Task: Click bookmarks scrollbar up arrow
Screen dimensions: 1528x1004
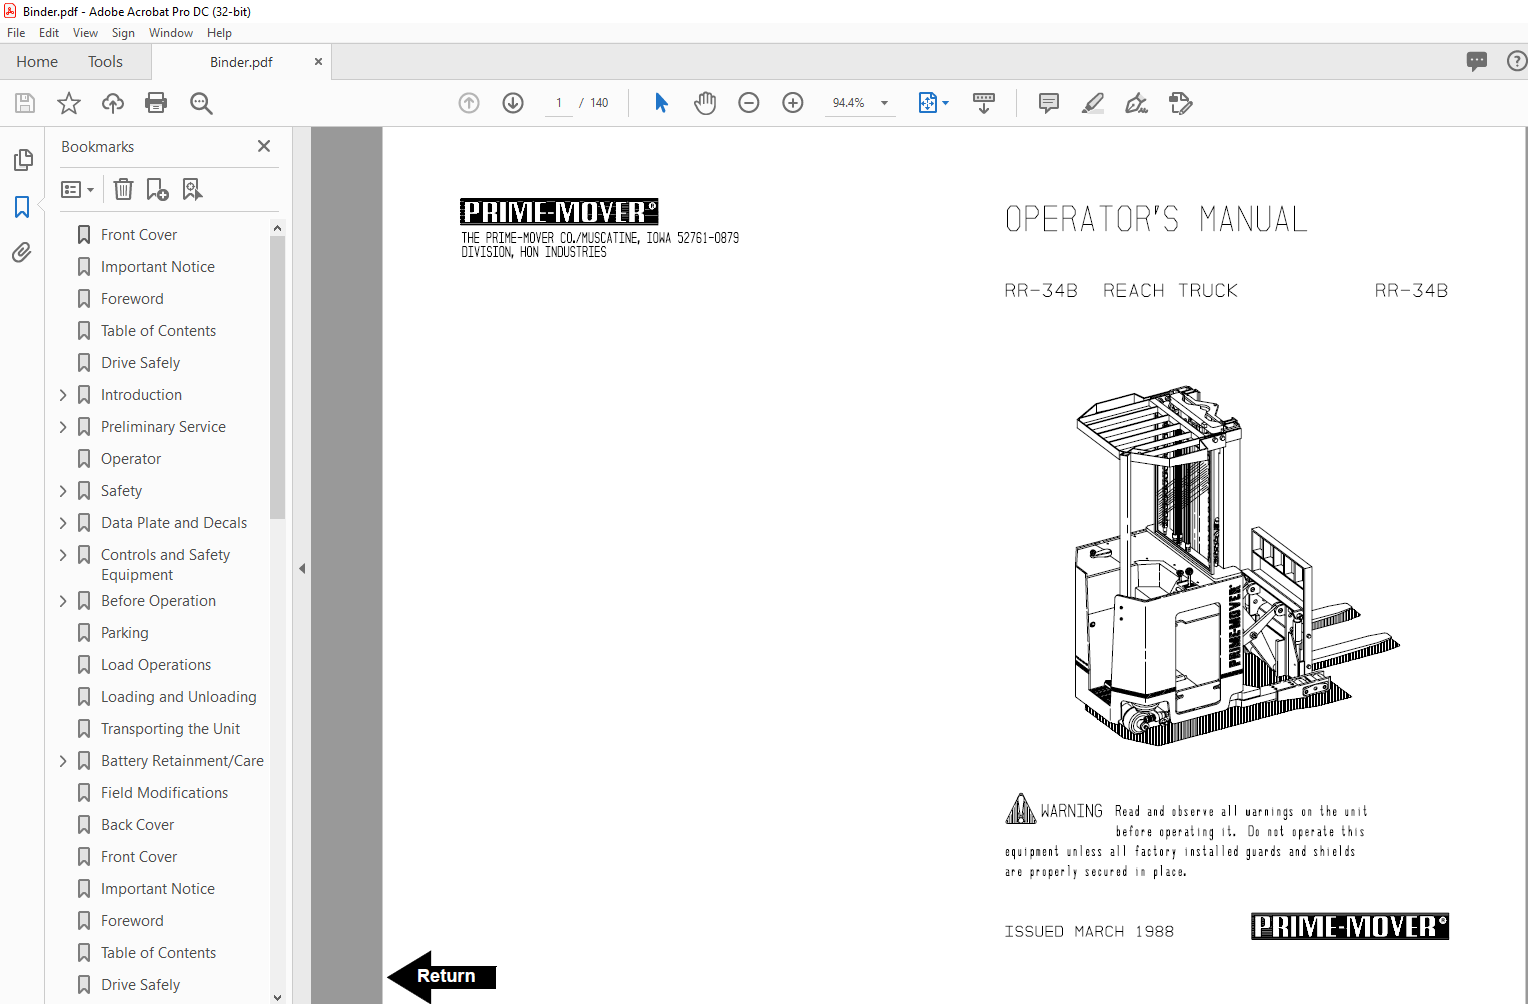Action: pos(277,228)
